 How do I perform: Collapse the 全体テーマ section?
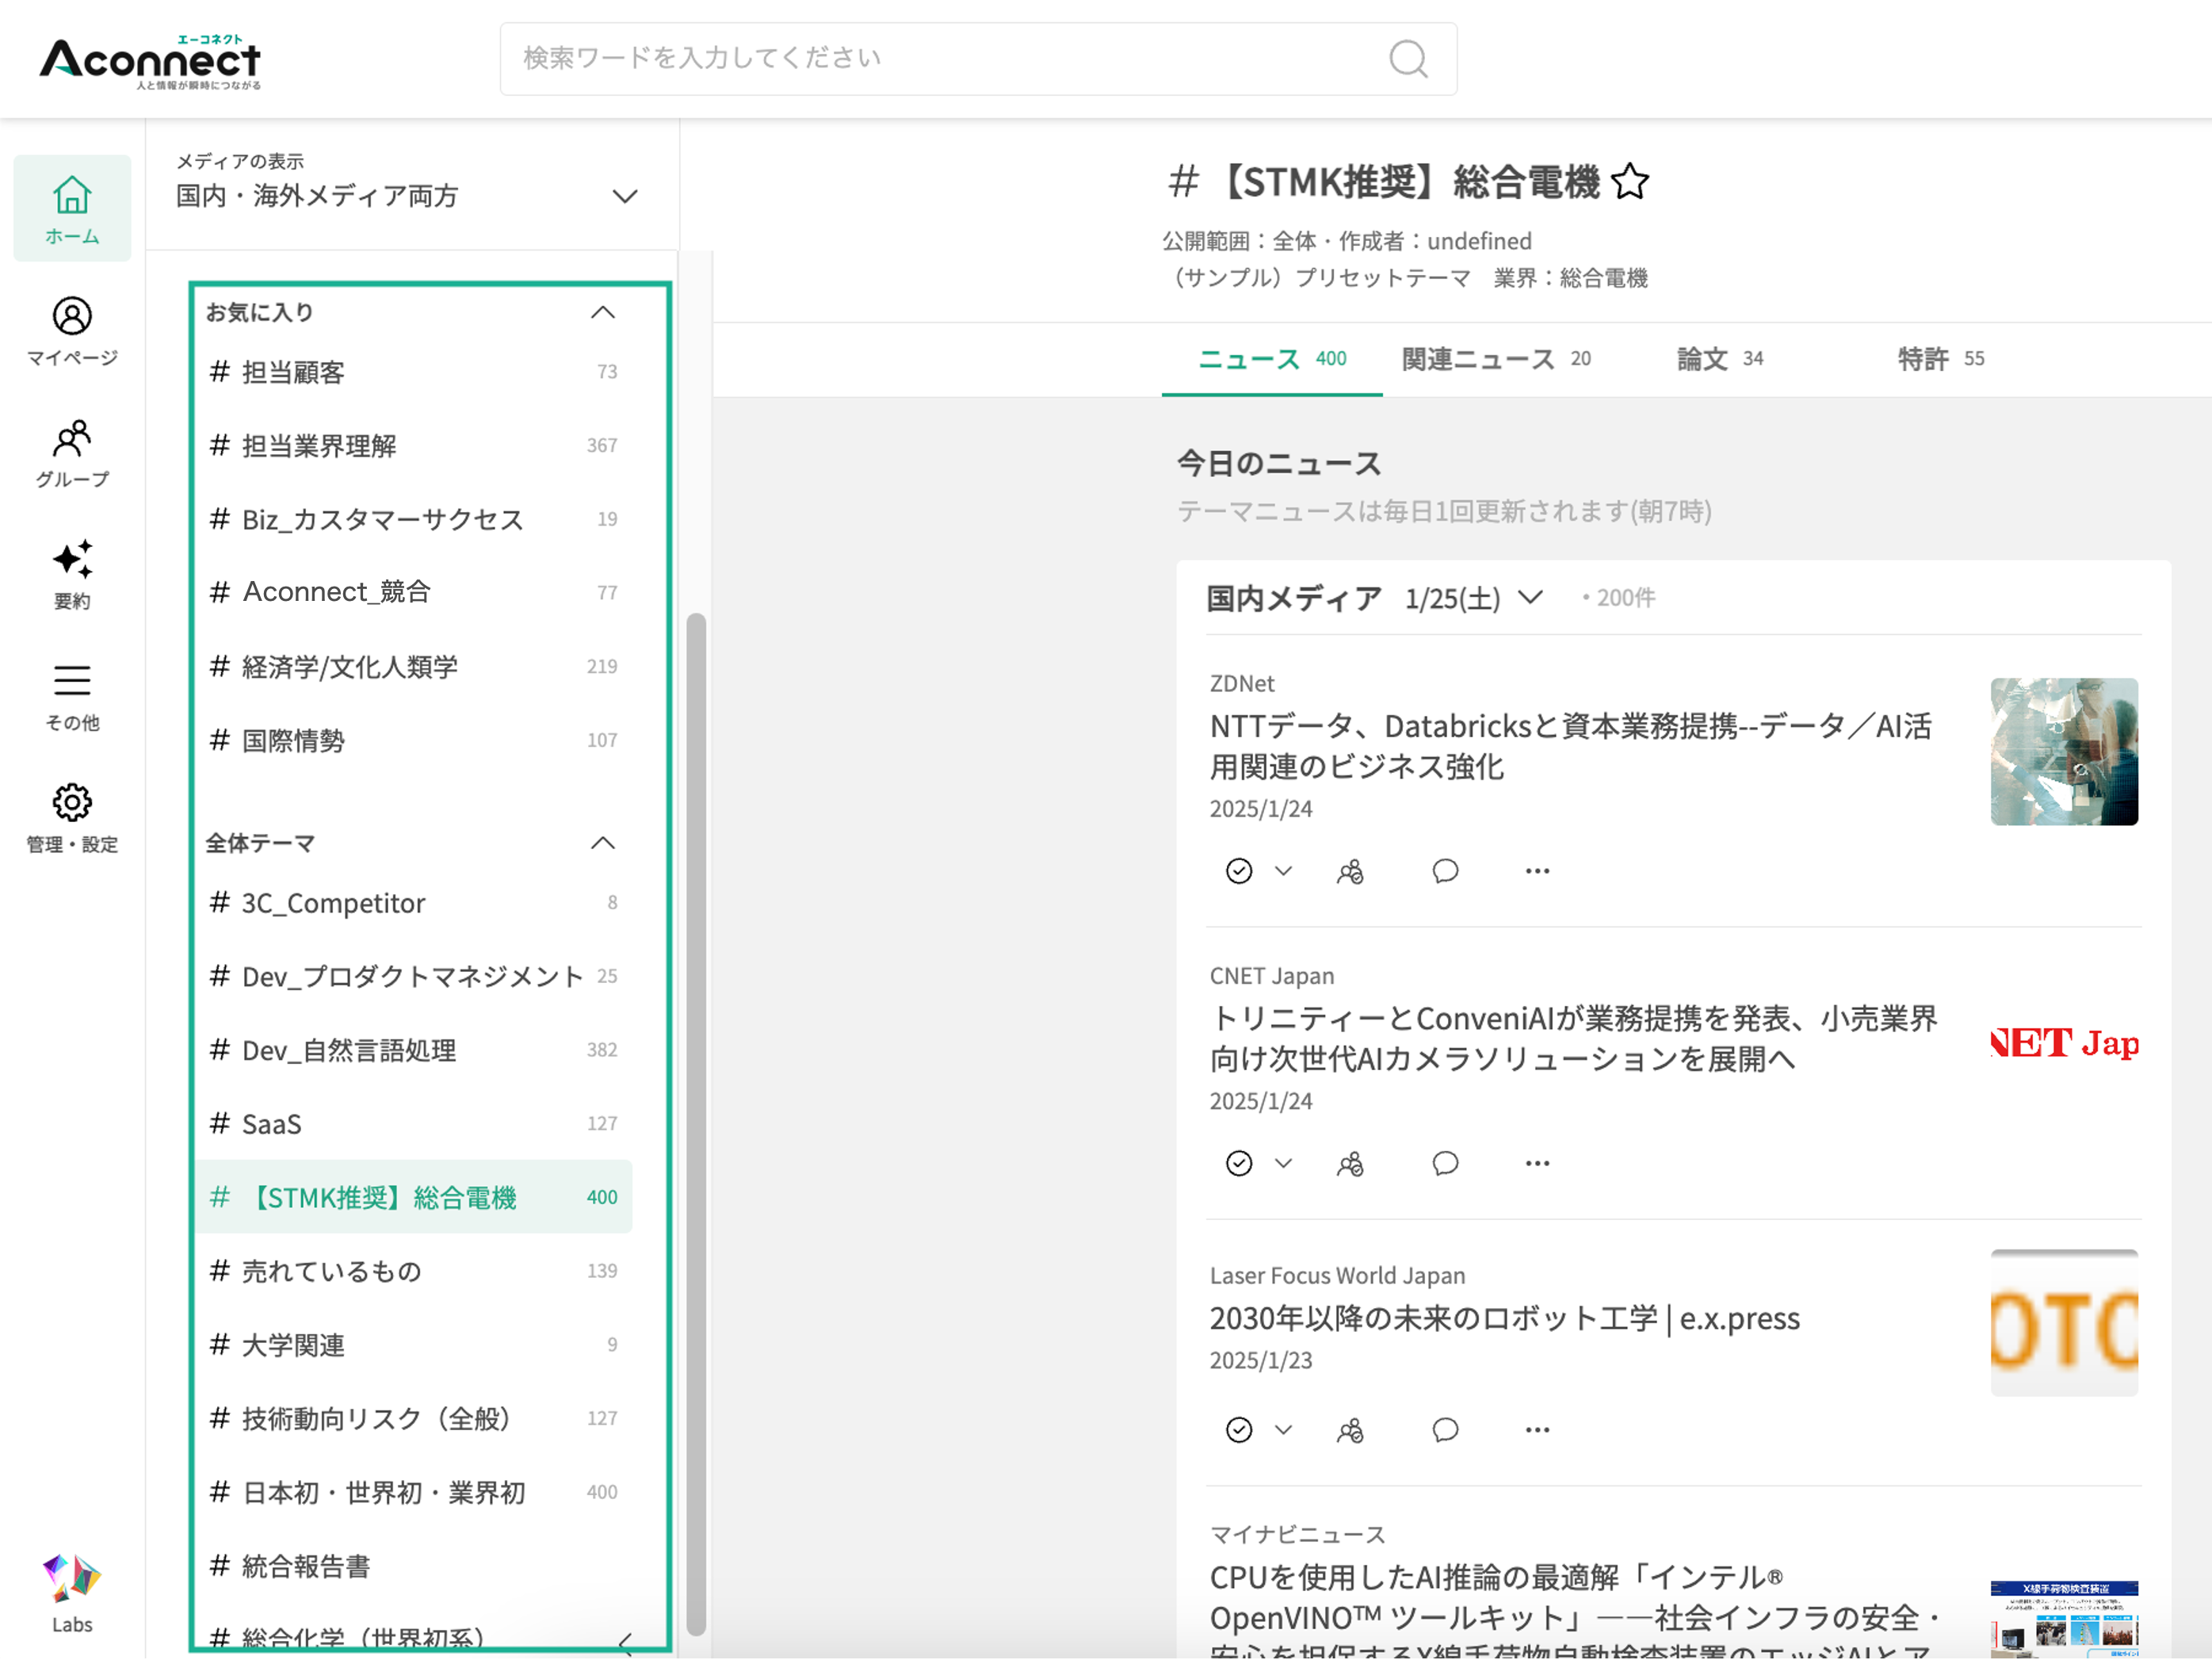(x=603, y=843)
